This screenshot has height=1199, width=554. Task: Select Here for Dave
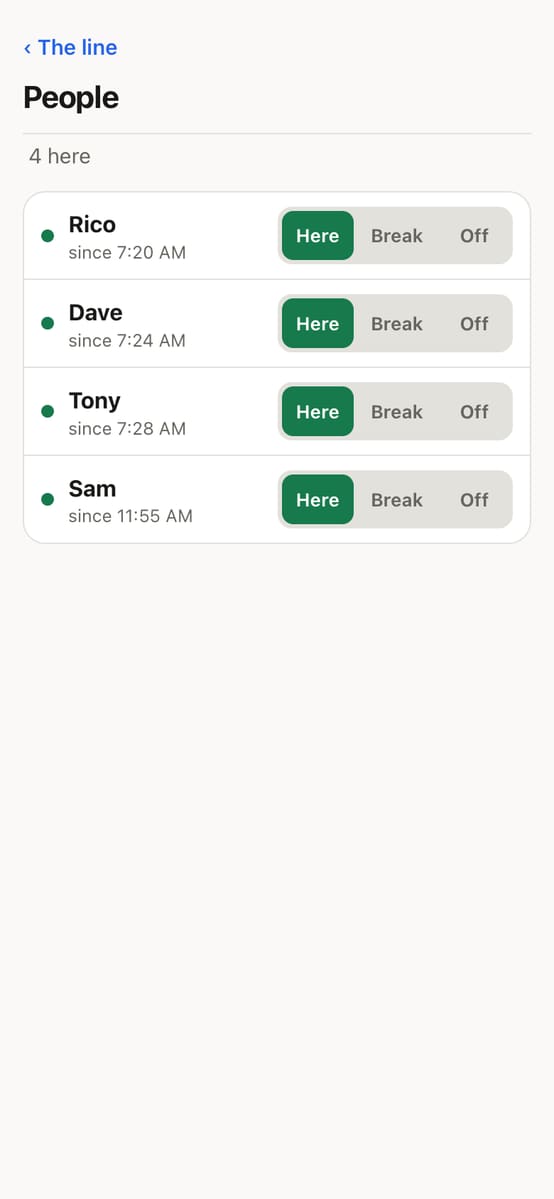click(318, 323)
